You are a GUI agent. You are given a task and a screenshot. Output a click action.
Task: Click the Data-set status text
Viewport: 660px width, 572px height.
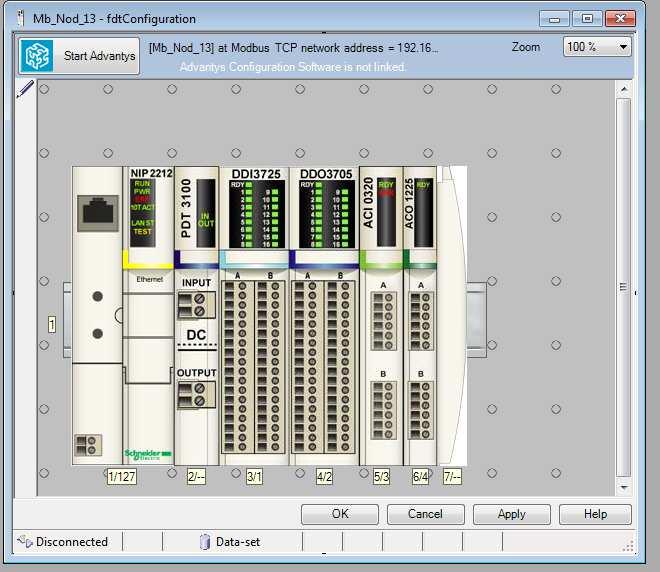coord(238,542)
